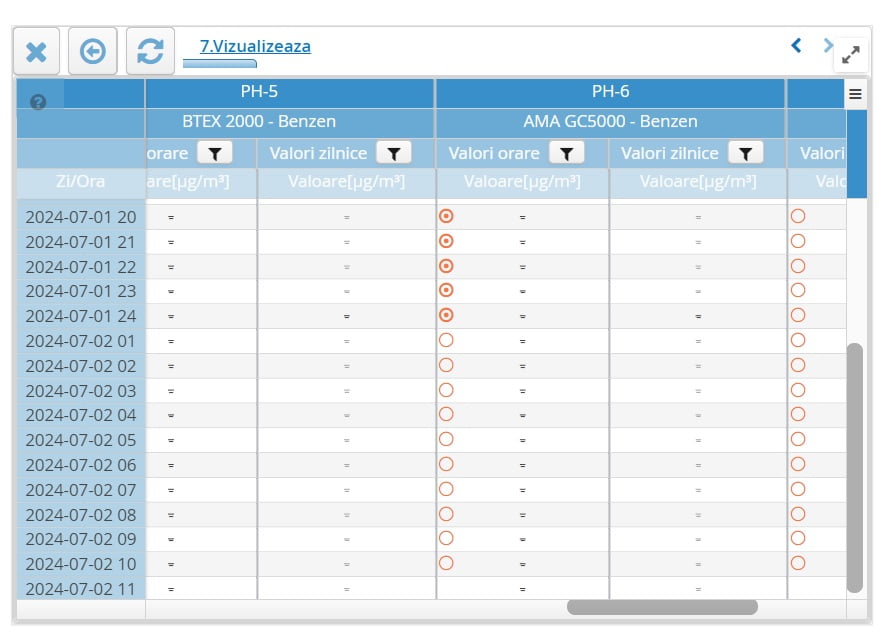Filter PH-5 Valori zilnice column

[394, 153]
